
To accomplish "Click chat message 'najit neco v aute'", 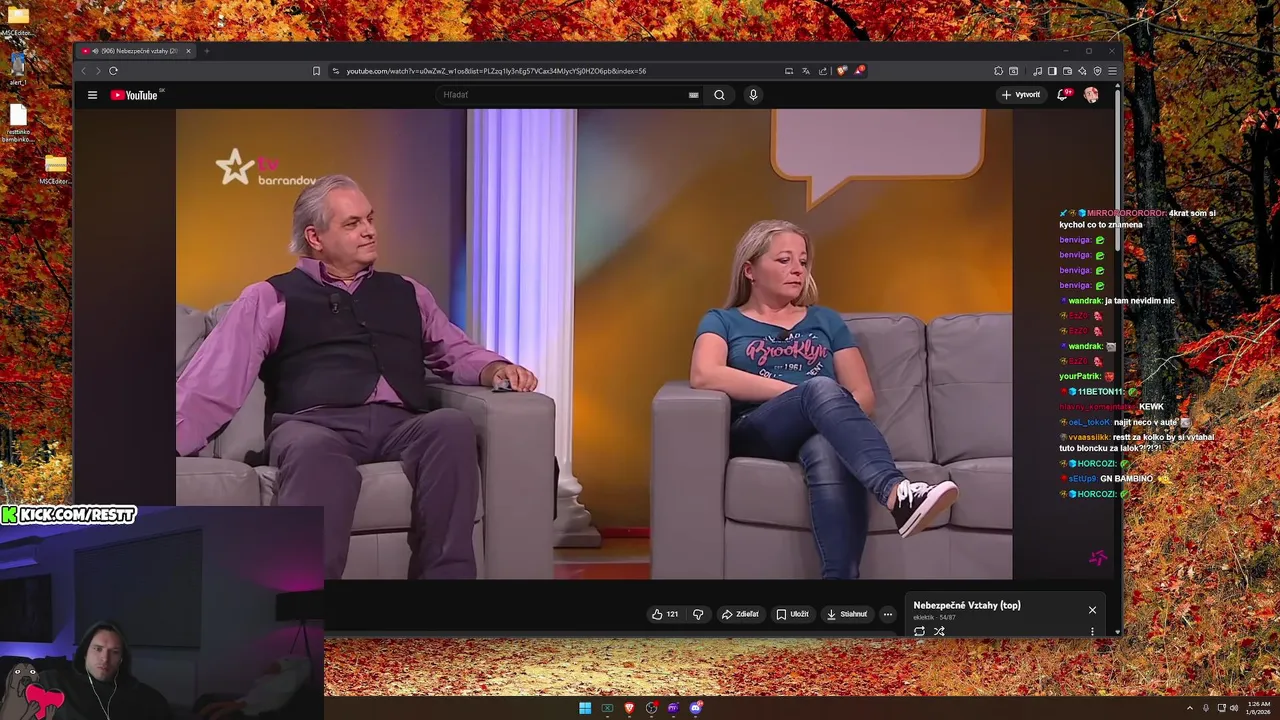I will point(1146,422).
